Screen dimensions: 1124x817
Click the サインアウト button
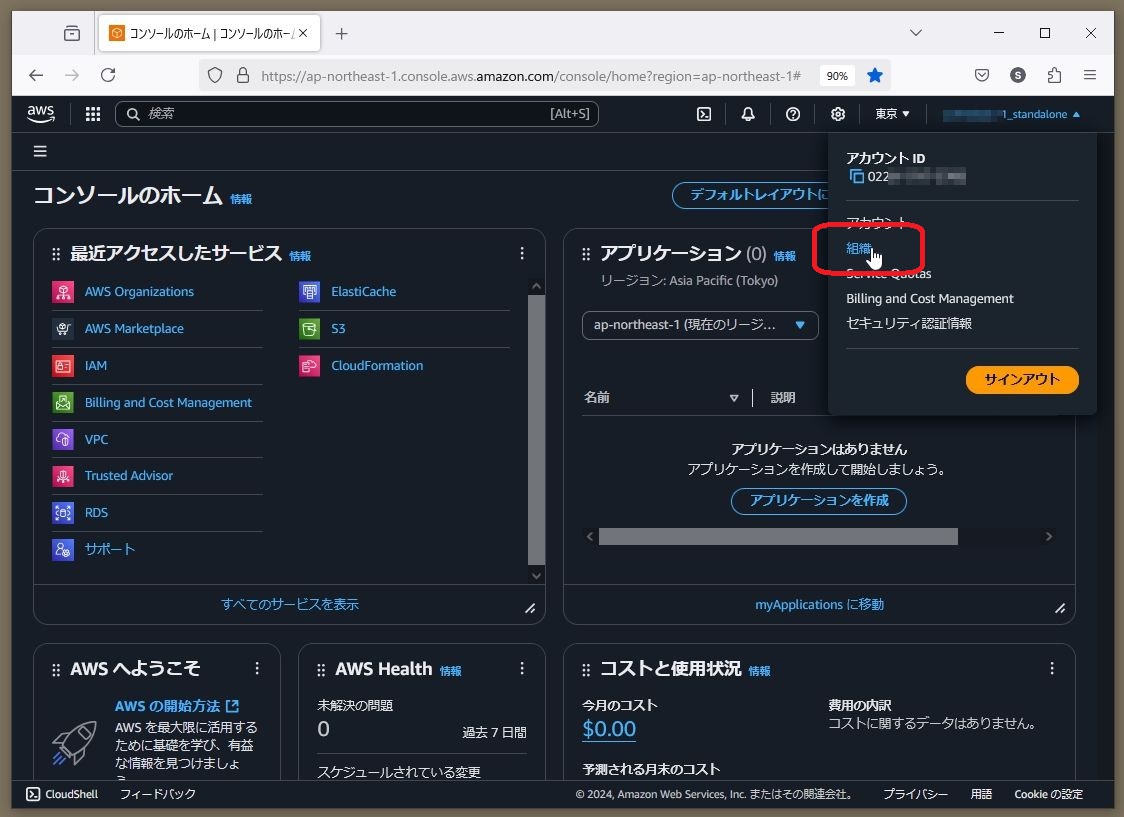click(1021, 380)
